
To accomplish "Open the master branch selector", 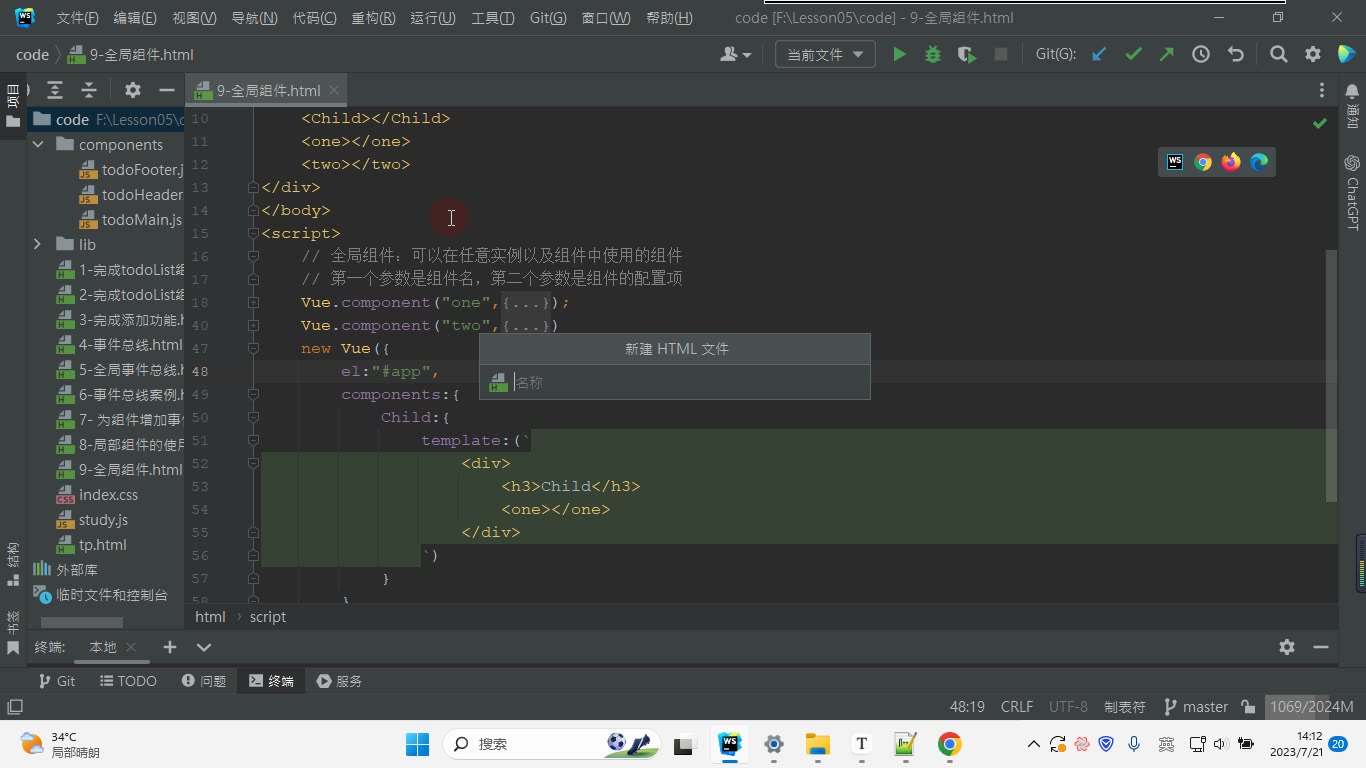I will [x=1196, y=707].
